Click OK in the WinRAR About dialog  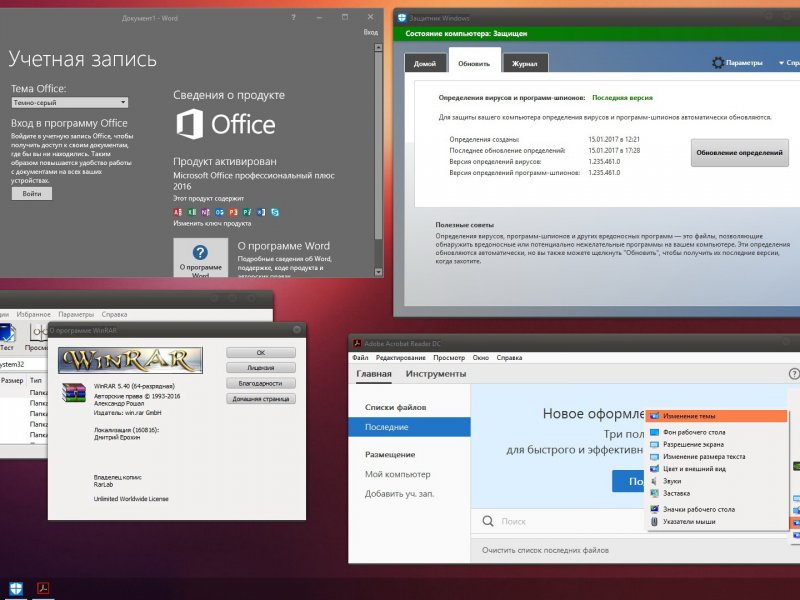click(261, 353)
